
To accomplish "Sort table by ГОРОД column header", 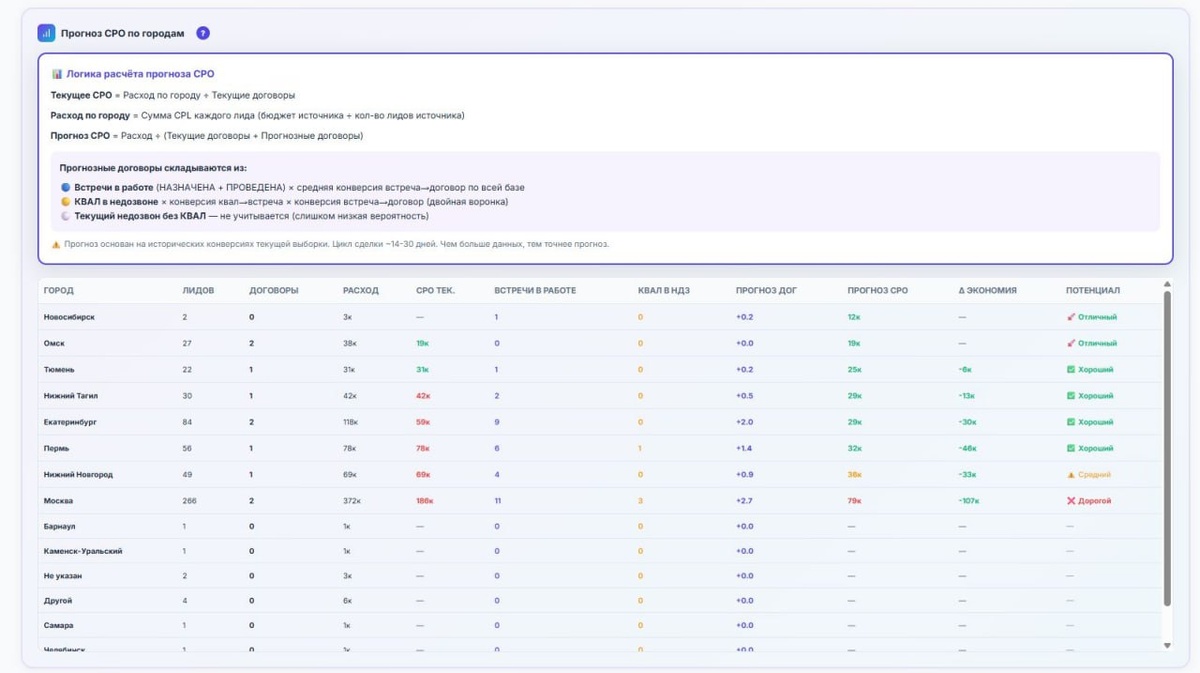I will [59, 291].
